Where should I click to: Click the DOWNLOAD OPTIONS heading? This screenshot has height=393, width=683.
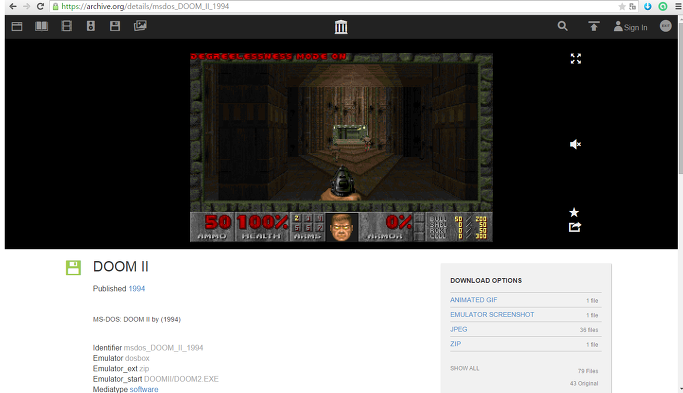tap(486, 281)
